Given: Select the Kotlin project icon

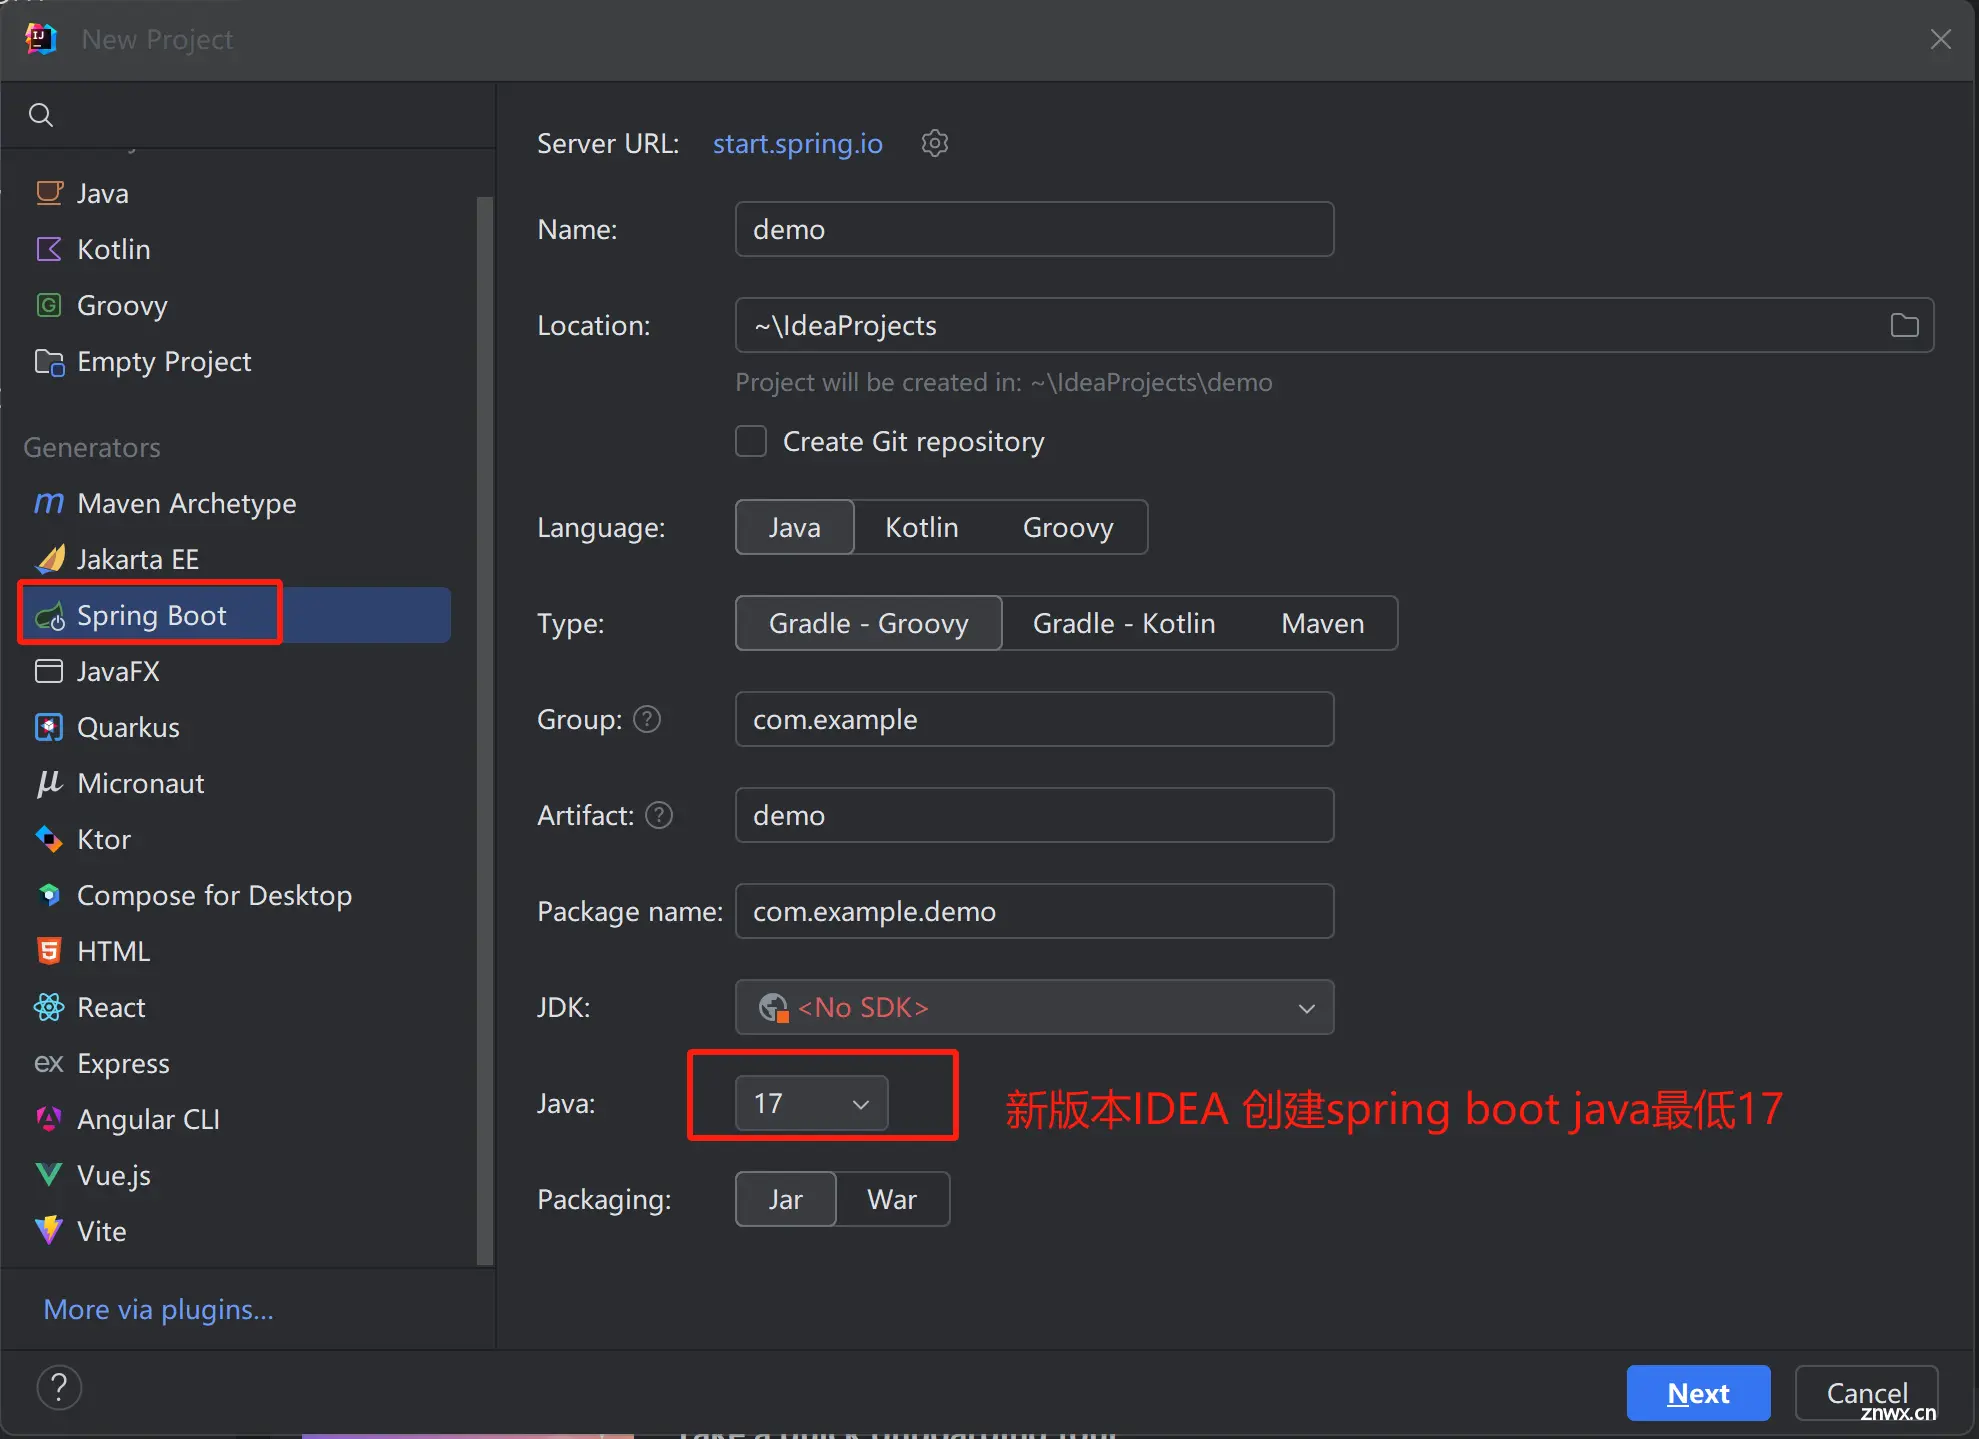Looking at the screenshot, I should pyautogui.click(x=49, y=249).
